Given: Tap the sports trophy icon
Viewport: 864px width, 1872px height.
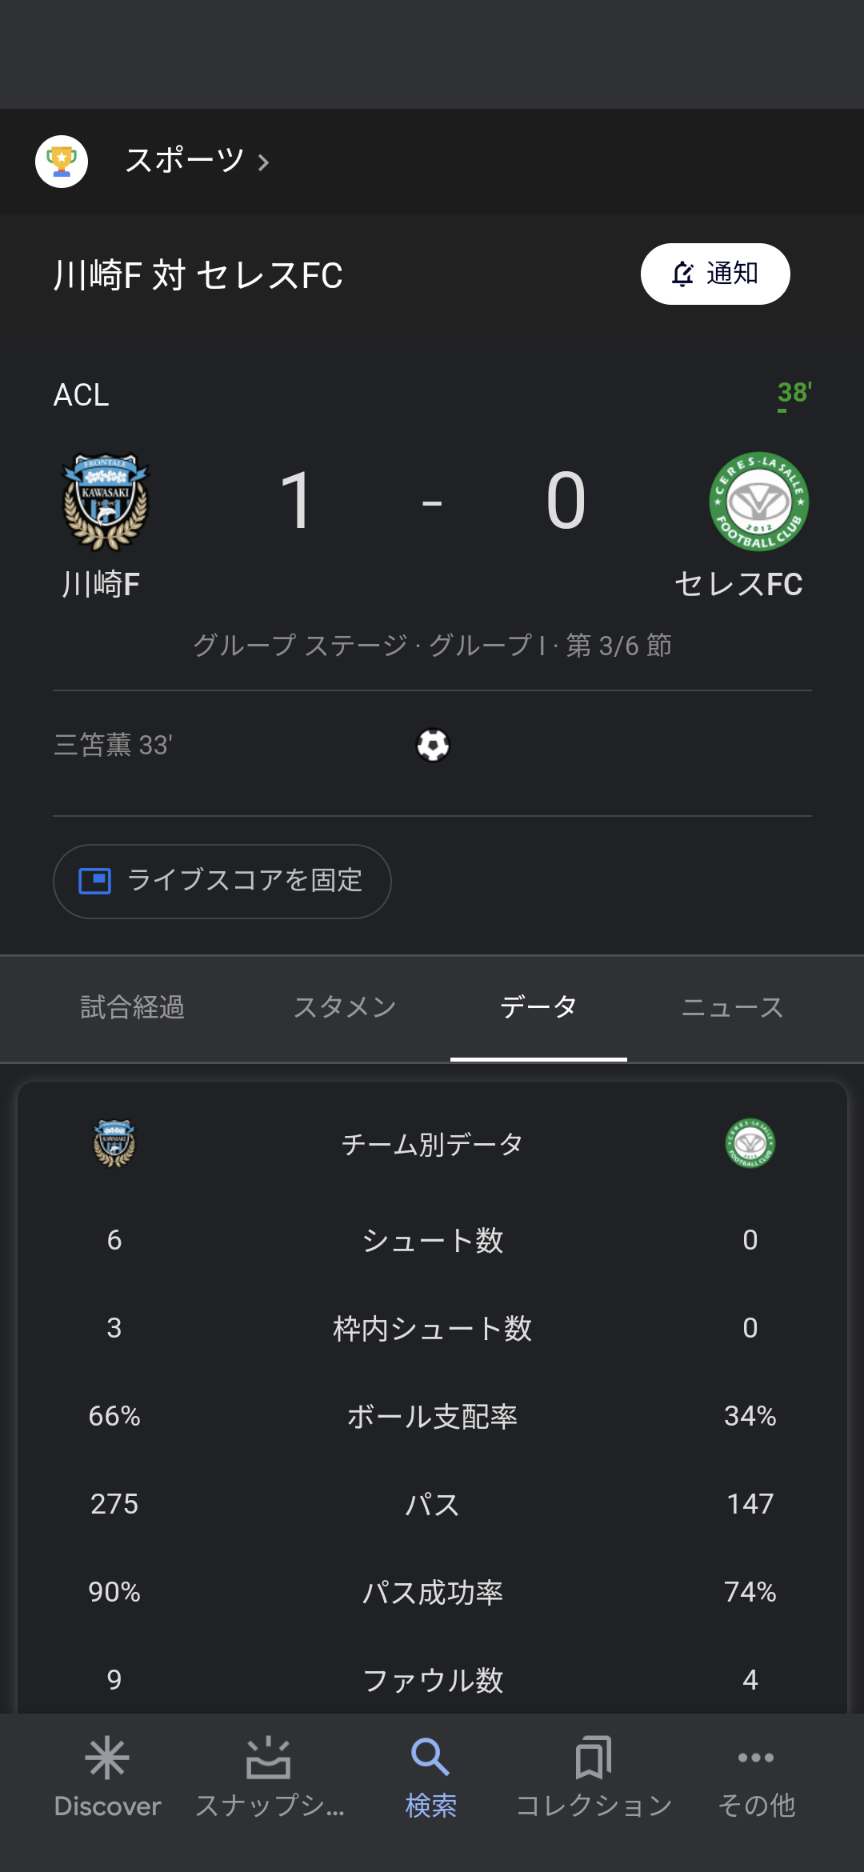Looking at the screenshot, I should 62,161.
